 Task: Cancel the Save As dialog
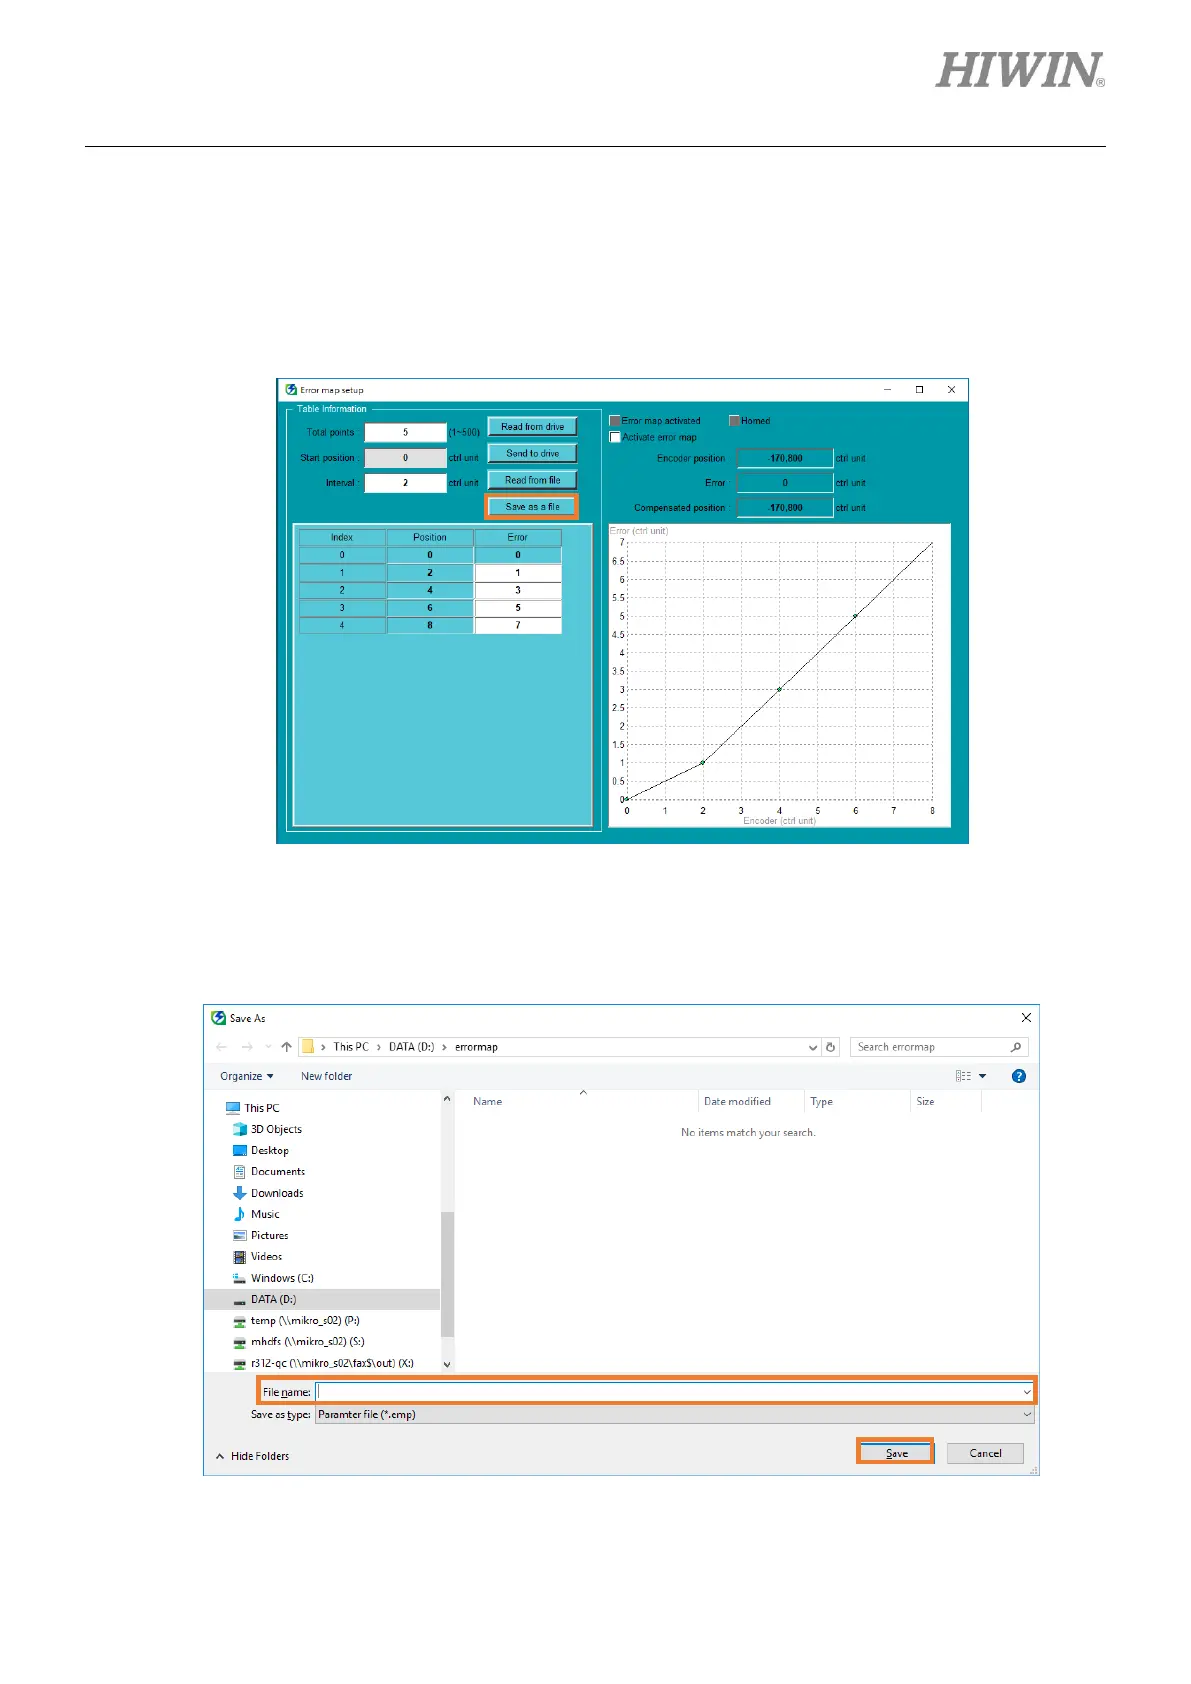coord(985,1453)
